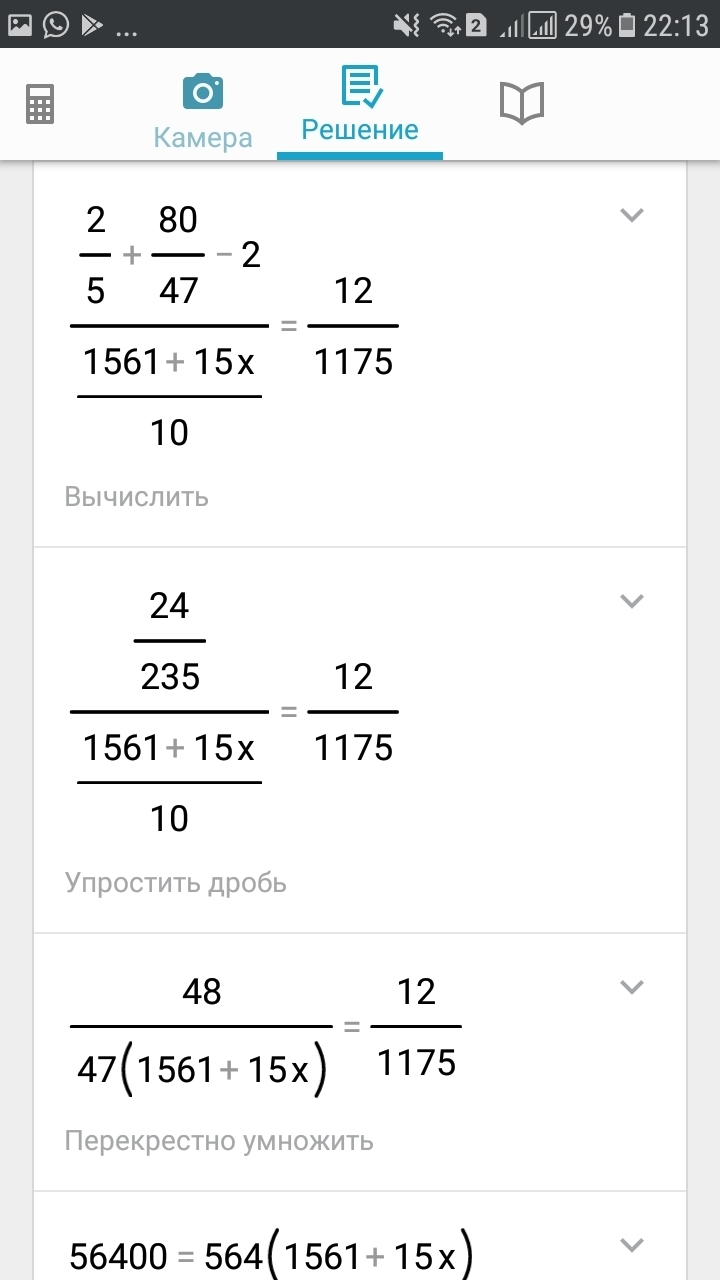Tap the equation with 24 over 235

point(234,712)
